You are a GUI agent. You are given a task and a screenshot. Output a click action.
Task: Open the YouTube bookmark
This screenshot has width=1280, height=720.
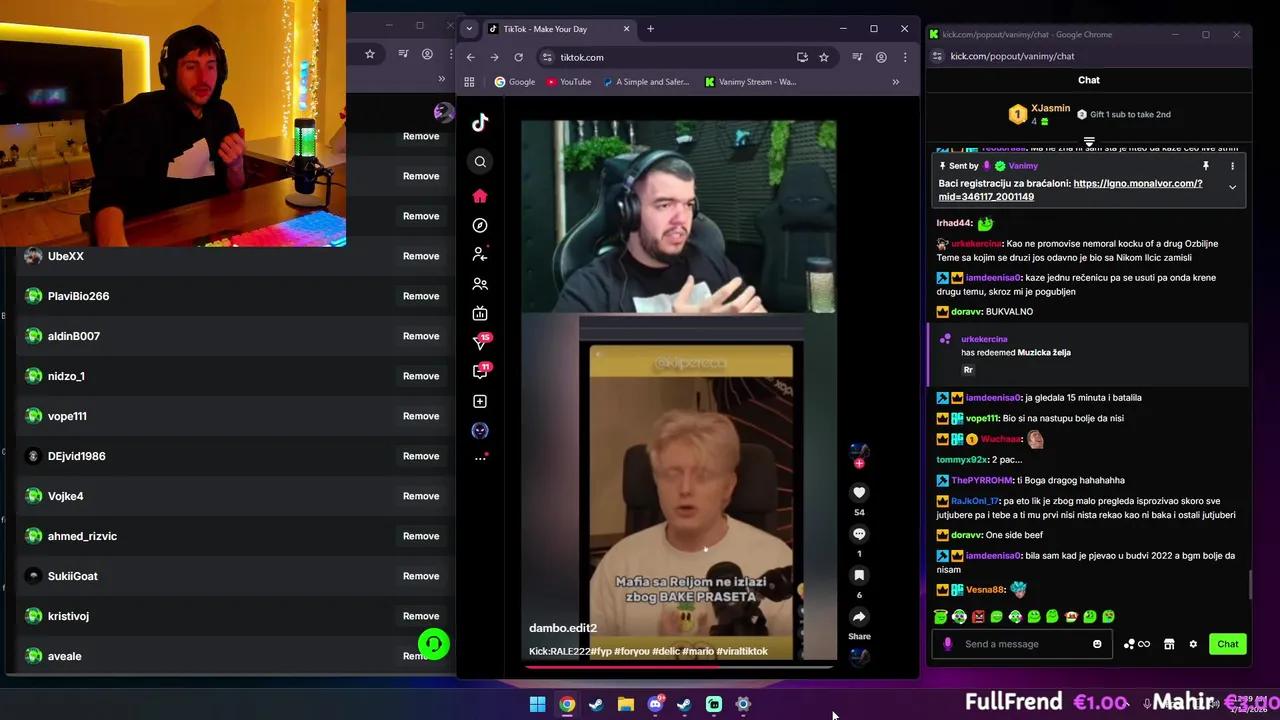[569, 82]
